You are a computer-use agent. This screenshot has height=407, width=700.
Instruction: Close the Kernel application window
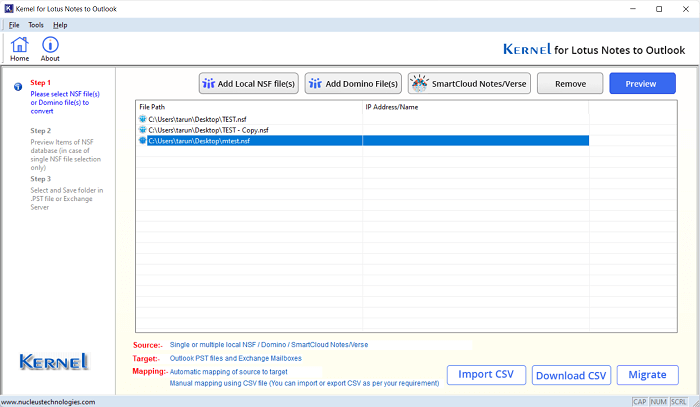point(686,9)
